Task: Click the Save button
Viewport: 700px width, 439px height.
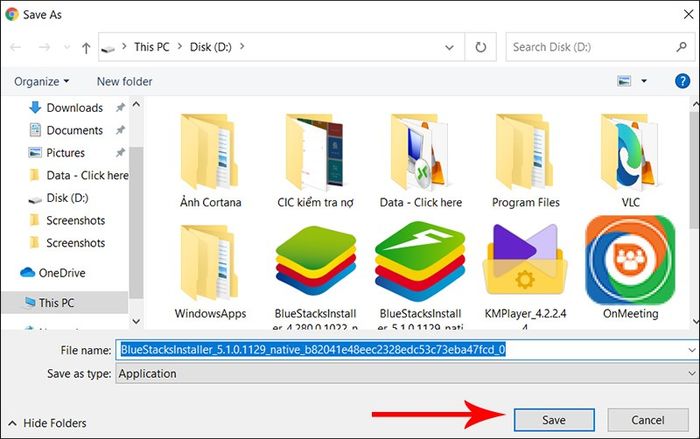Action: (x=554, y=420)
